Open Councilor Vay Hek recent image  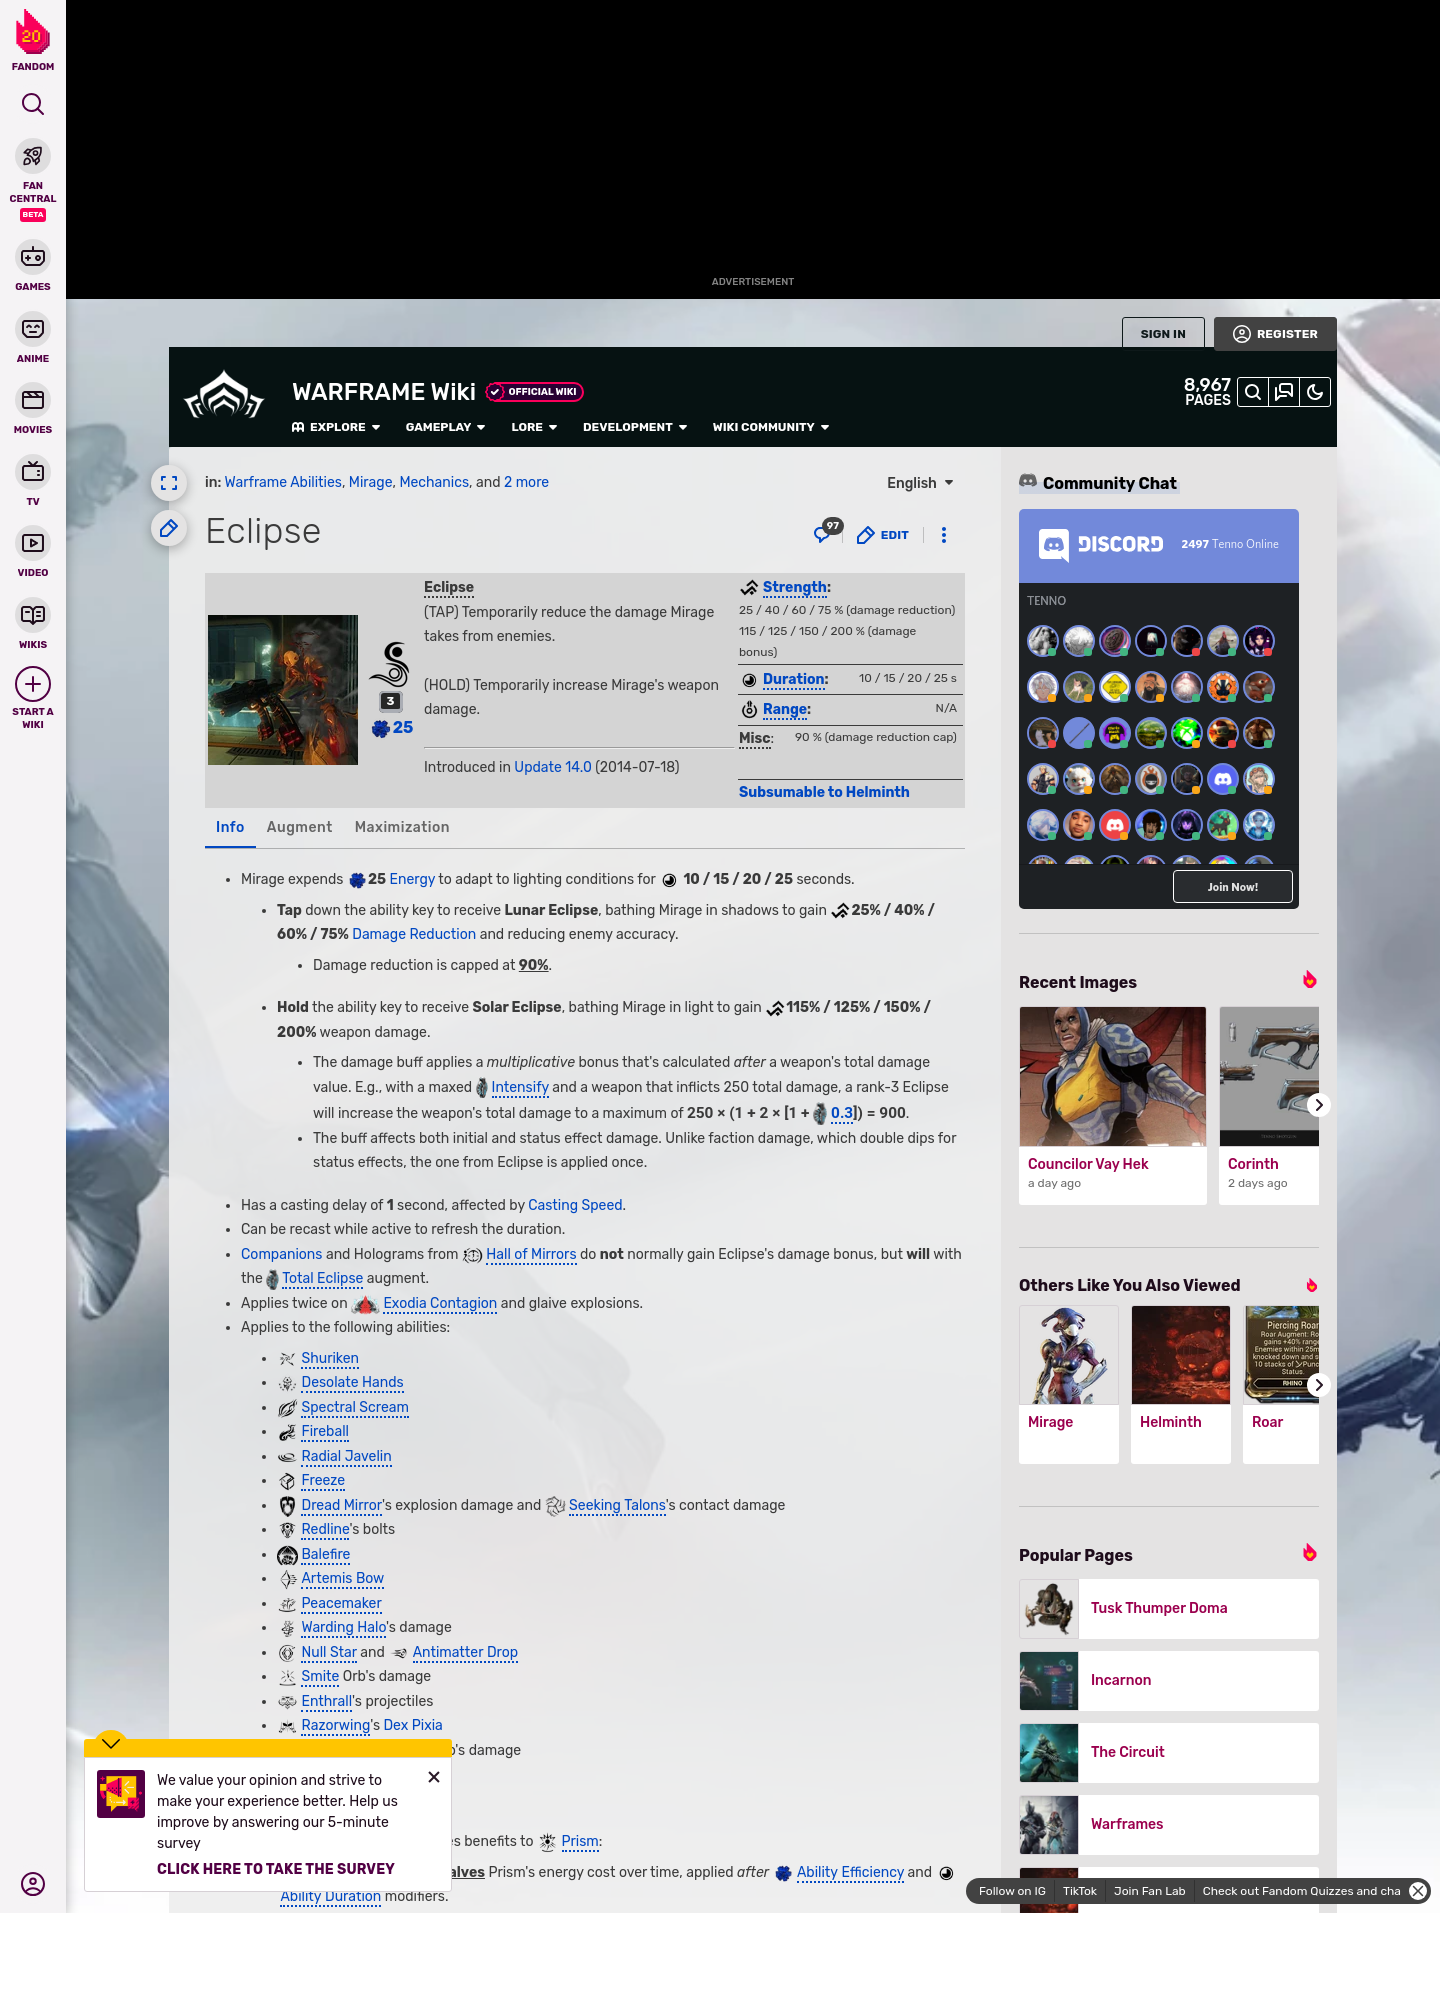pos(1113,1105)
